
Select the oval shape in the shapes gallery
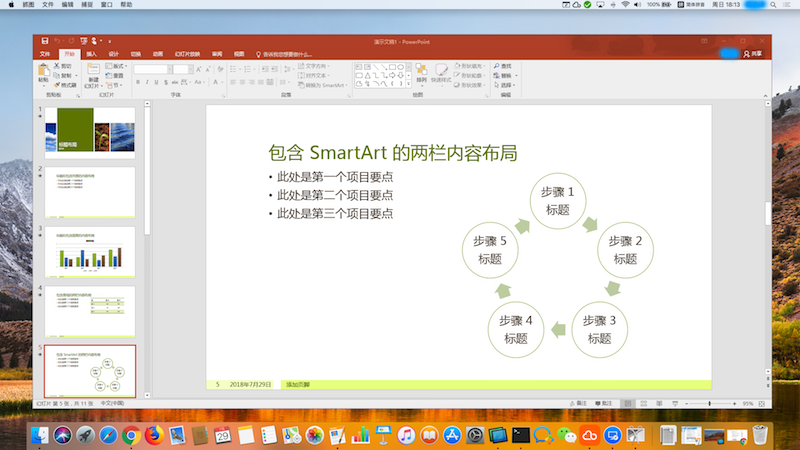[401, 67]
